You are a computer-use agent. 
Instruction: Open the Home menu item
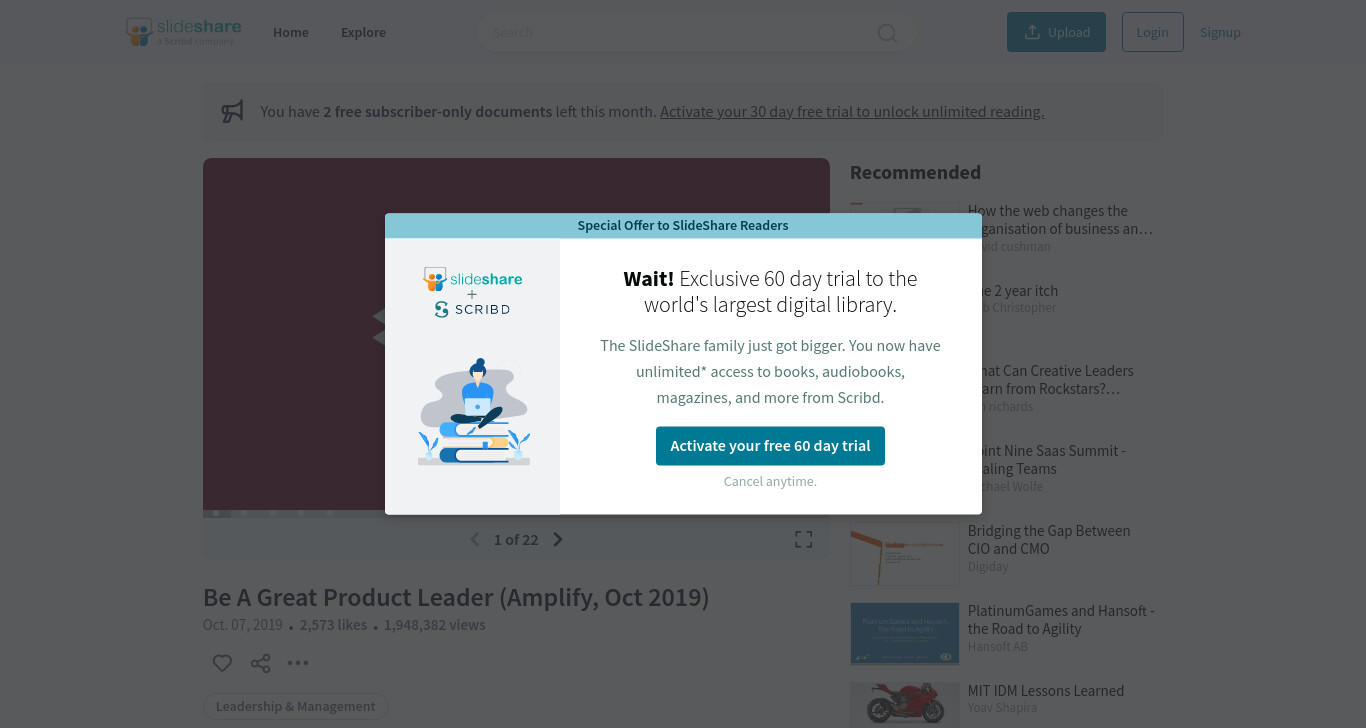click(x=291, y=32)
